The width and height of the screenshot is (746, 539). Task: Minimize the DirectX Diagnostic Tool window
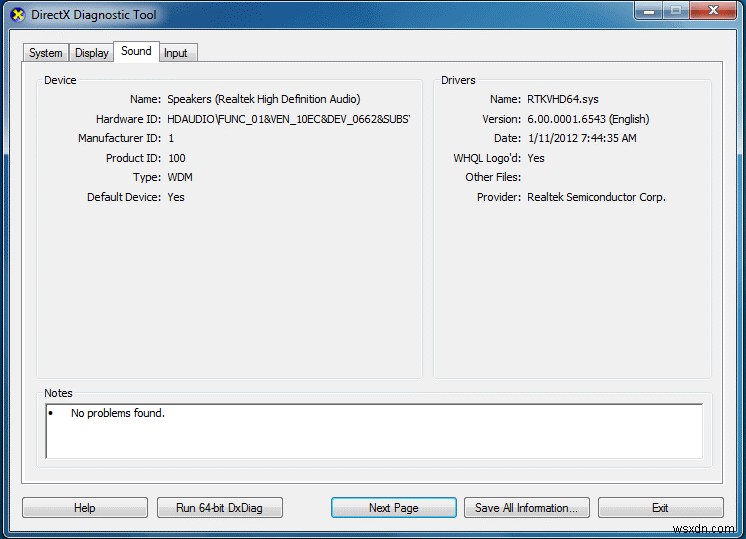click(x=649, y=10)
